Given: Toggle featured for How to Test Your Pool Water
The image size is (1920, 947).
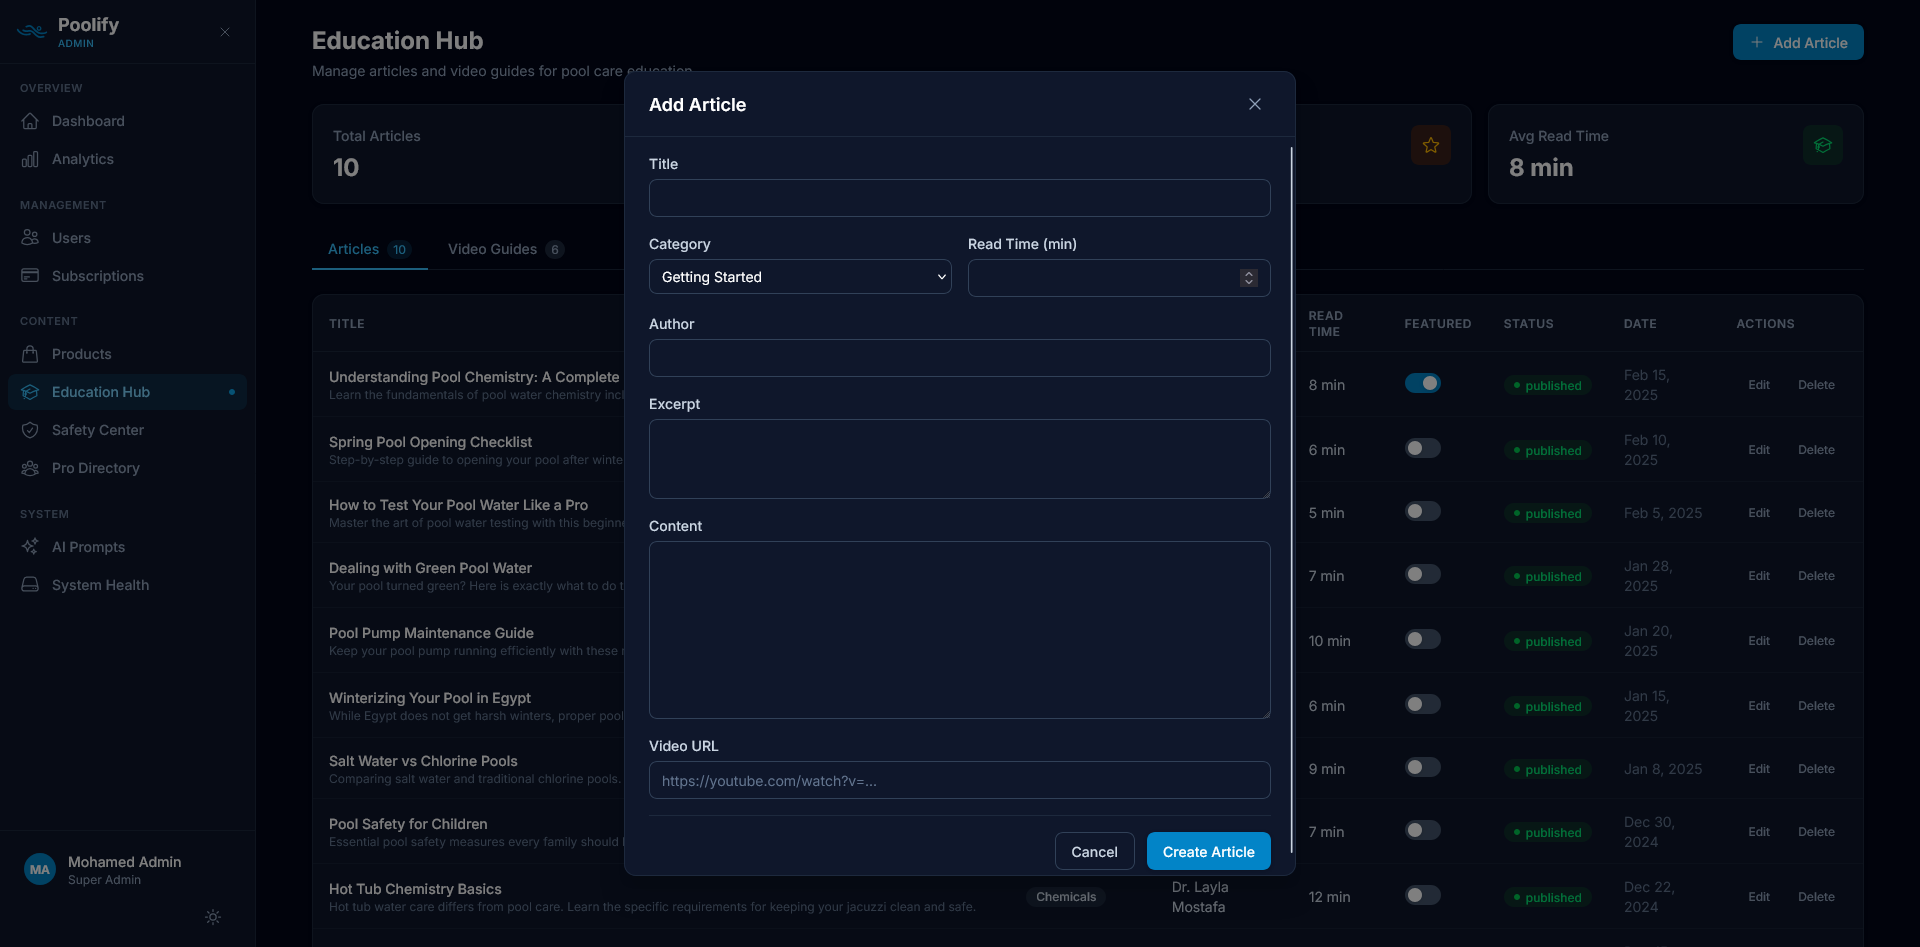Looking at the screenshot, I should point(1423,511).
